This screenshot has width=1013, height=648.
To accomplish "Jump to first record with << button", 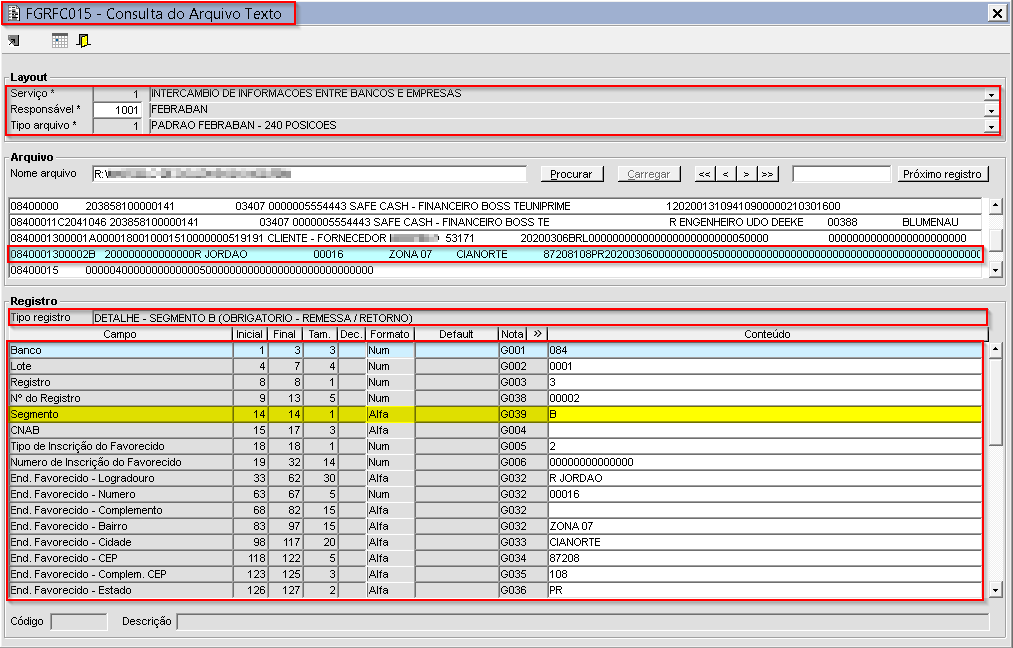I will click(x=704, y=174).
